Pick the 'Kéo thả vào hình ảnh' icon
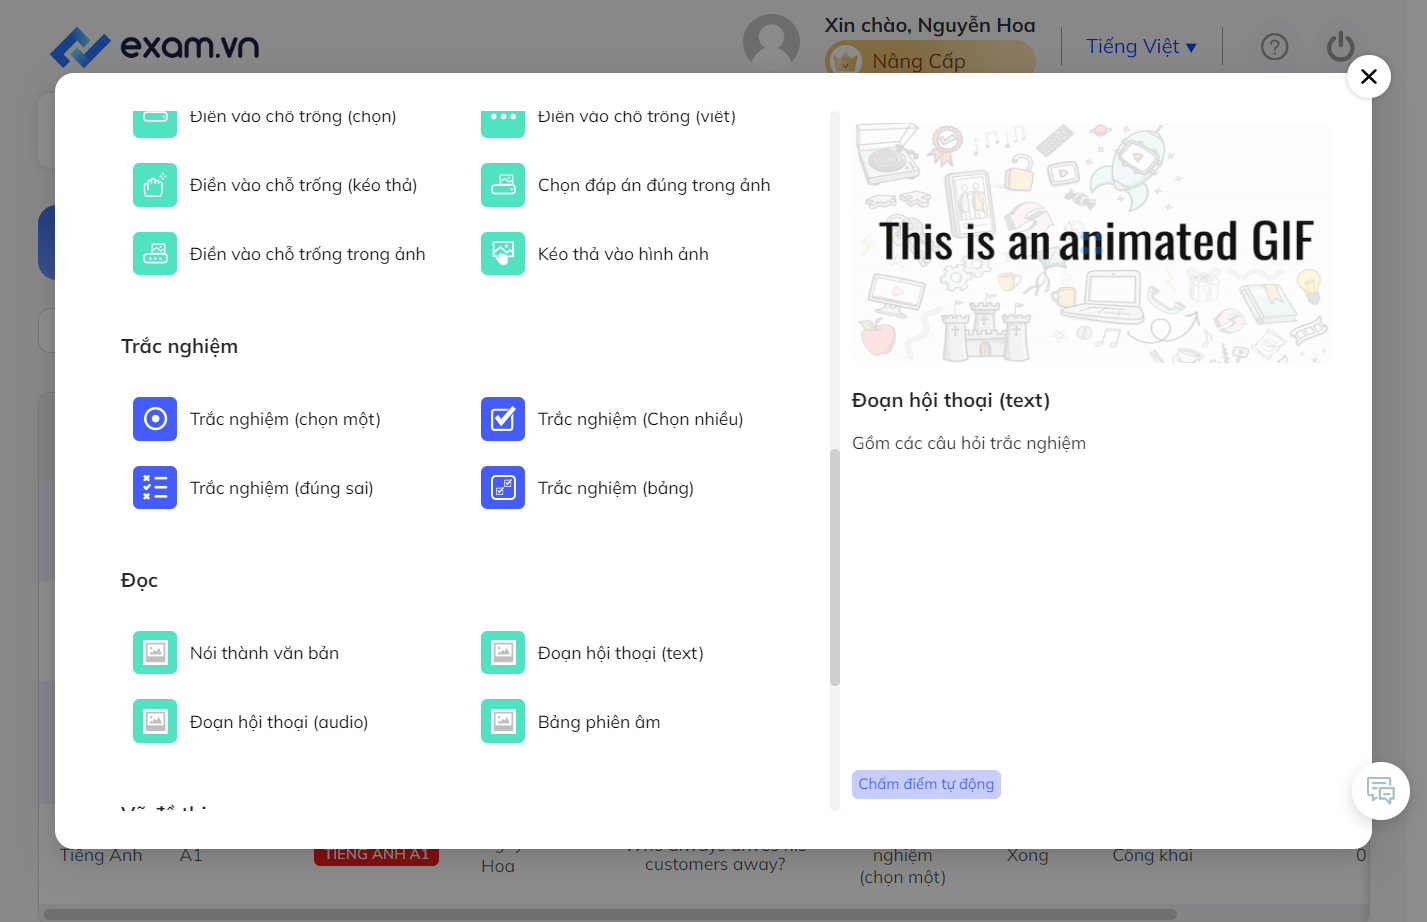This screenshot has height=922, width=1427. [x=503, y=254]
